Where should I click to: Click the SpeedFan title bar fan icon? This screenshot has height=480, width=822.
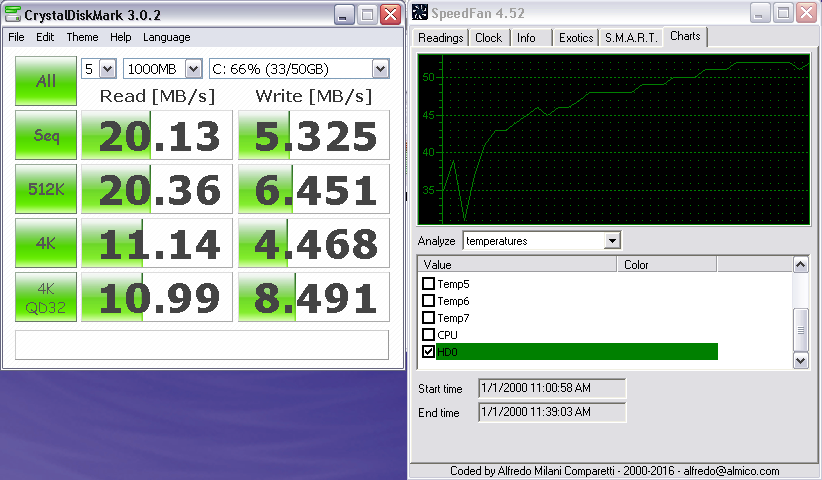click(419, 12)
